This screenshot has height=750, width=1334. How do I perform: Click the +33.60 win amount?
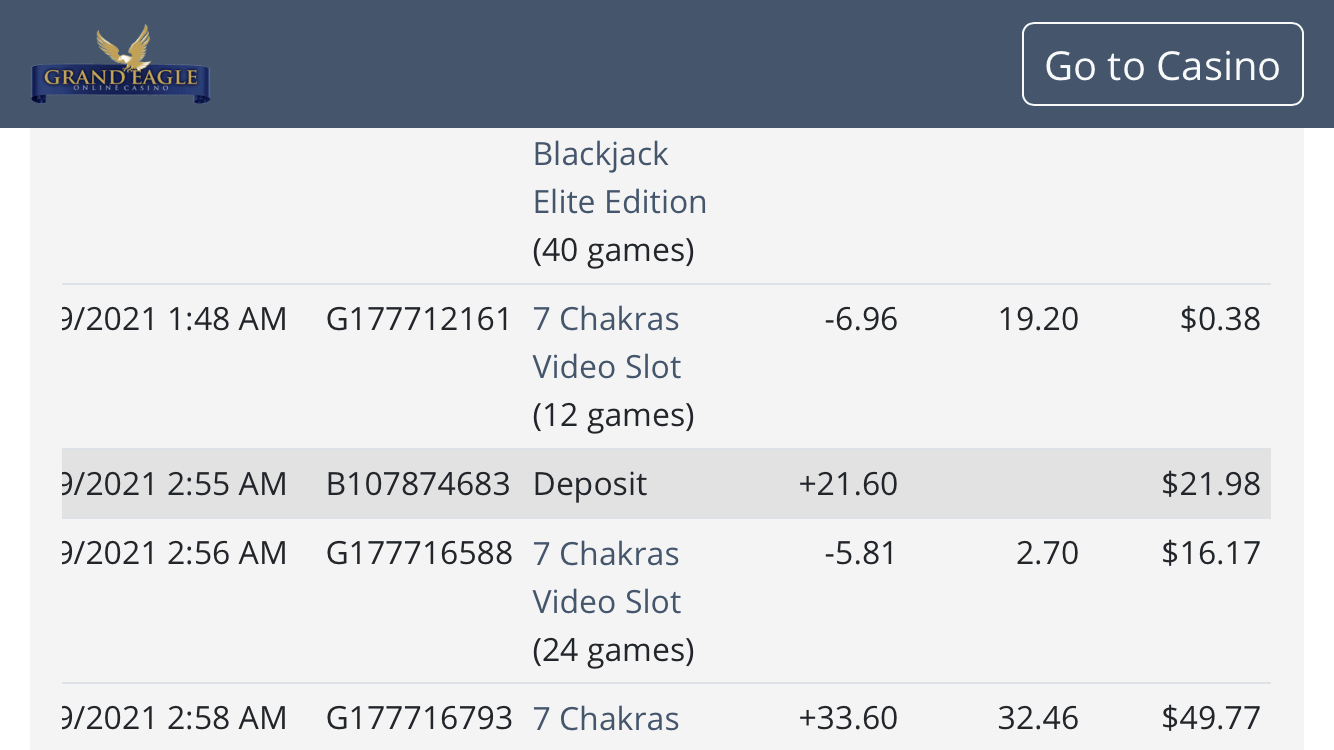click(x=848, y=718)
